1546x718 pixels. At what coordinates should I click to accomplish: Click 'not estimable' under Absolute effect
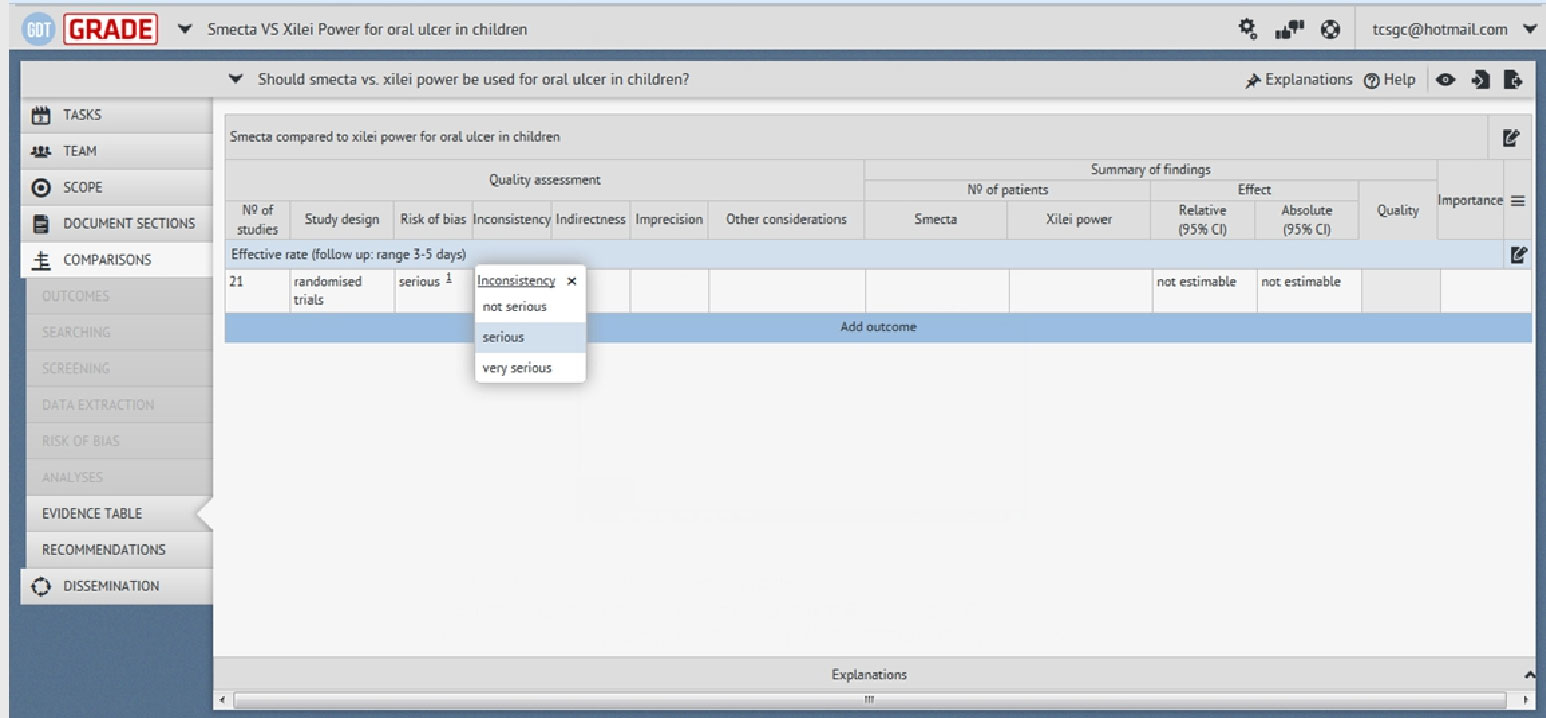pos(1300,282)
